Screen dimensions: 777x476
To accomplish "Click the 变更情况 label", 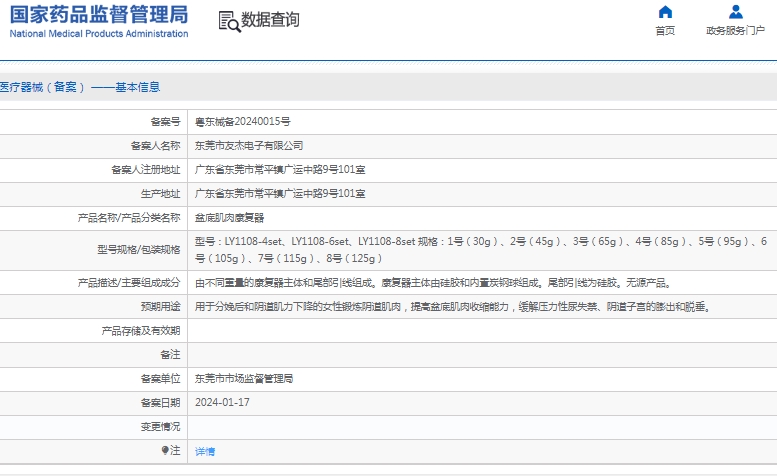I will pyautogui.click(x=161, y=427).
